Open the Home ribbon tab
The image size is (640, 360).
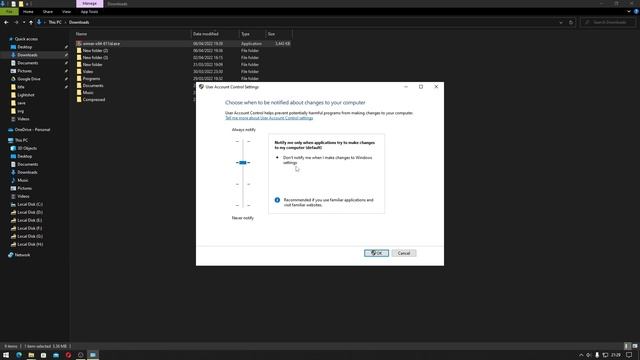[28, 12]
